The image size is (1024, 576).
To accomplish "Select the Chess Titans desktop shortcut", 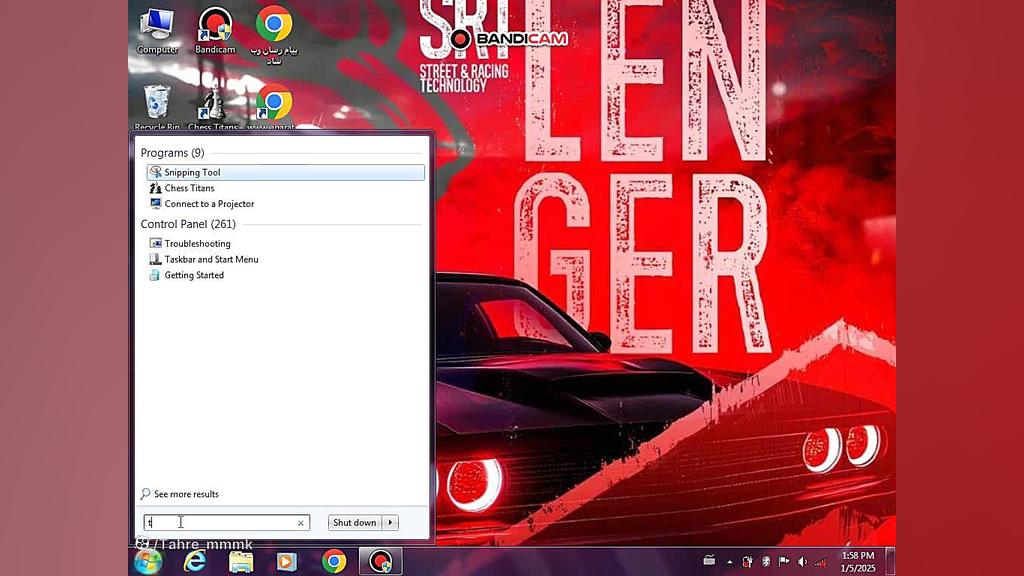I will pos(213,106).
